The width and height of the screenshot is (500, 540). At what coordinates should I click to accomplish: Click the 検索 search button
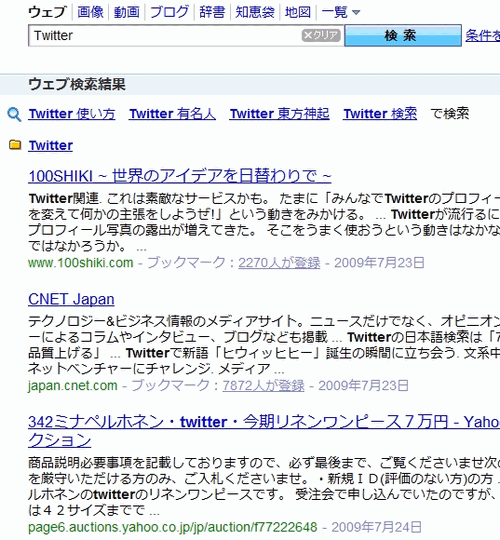(403, 35)
